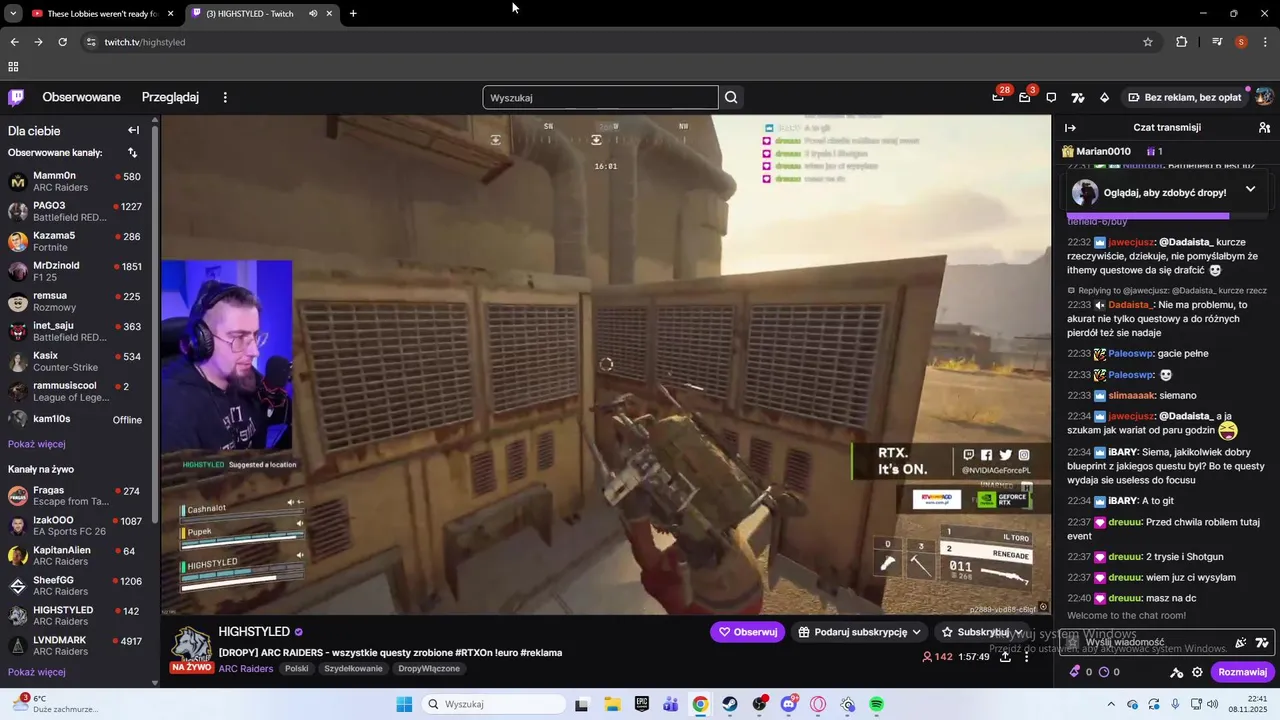This screenshot has height=720, width=1280.
Task: Click the Twitch search field
Action: click(x=600, y=97)
